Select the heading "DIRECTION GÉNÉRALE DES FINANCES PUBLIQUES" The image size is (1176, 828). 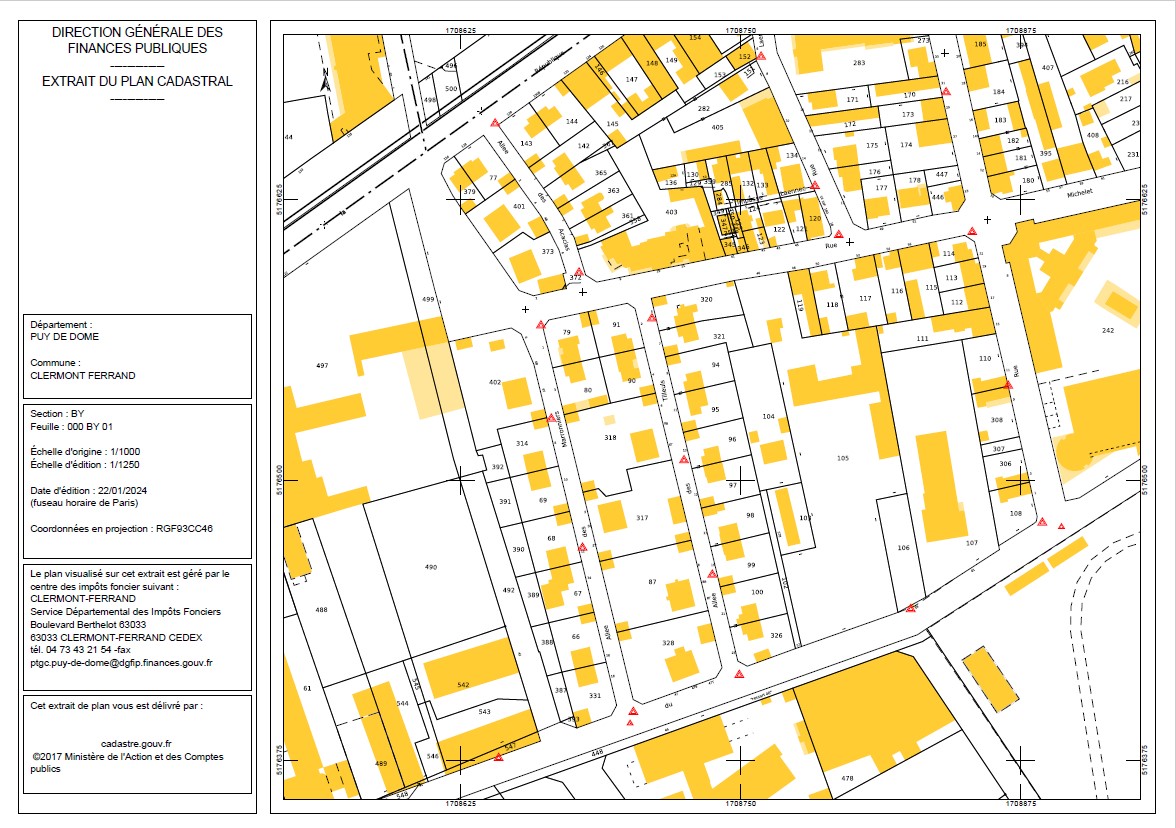[137, 40]
